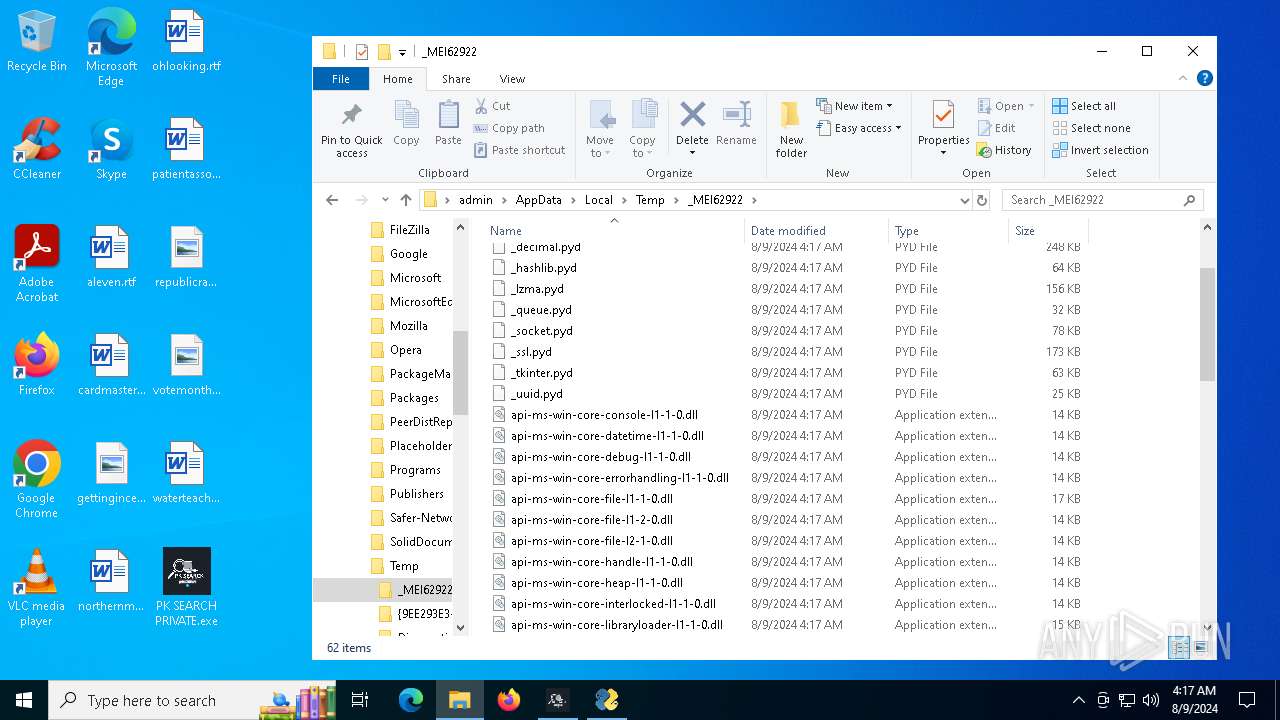Click the Delete red X icon
1280x720 pixels.
coord(692,114)
